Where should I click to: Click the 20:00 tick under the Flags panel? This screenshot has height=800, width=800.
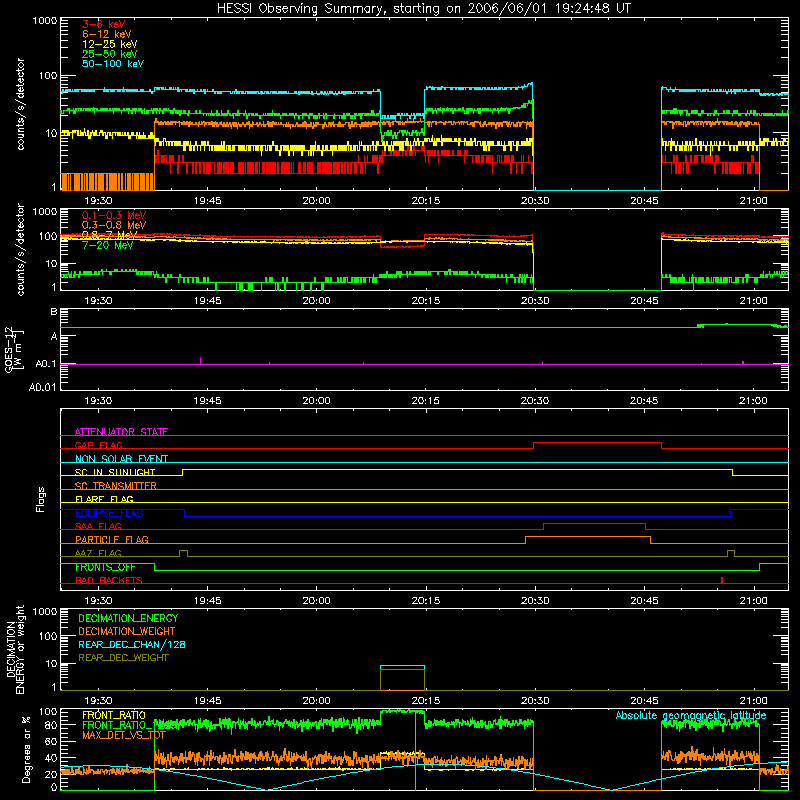click(x=316, y=601)
